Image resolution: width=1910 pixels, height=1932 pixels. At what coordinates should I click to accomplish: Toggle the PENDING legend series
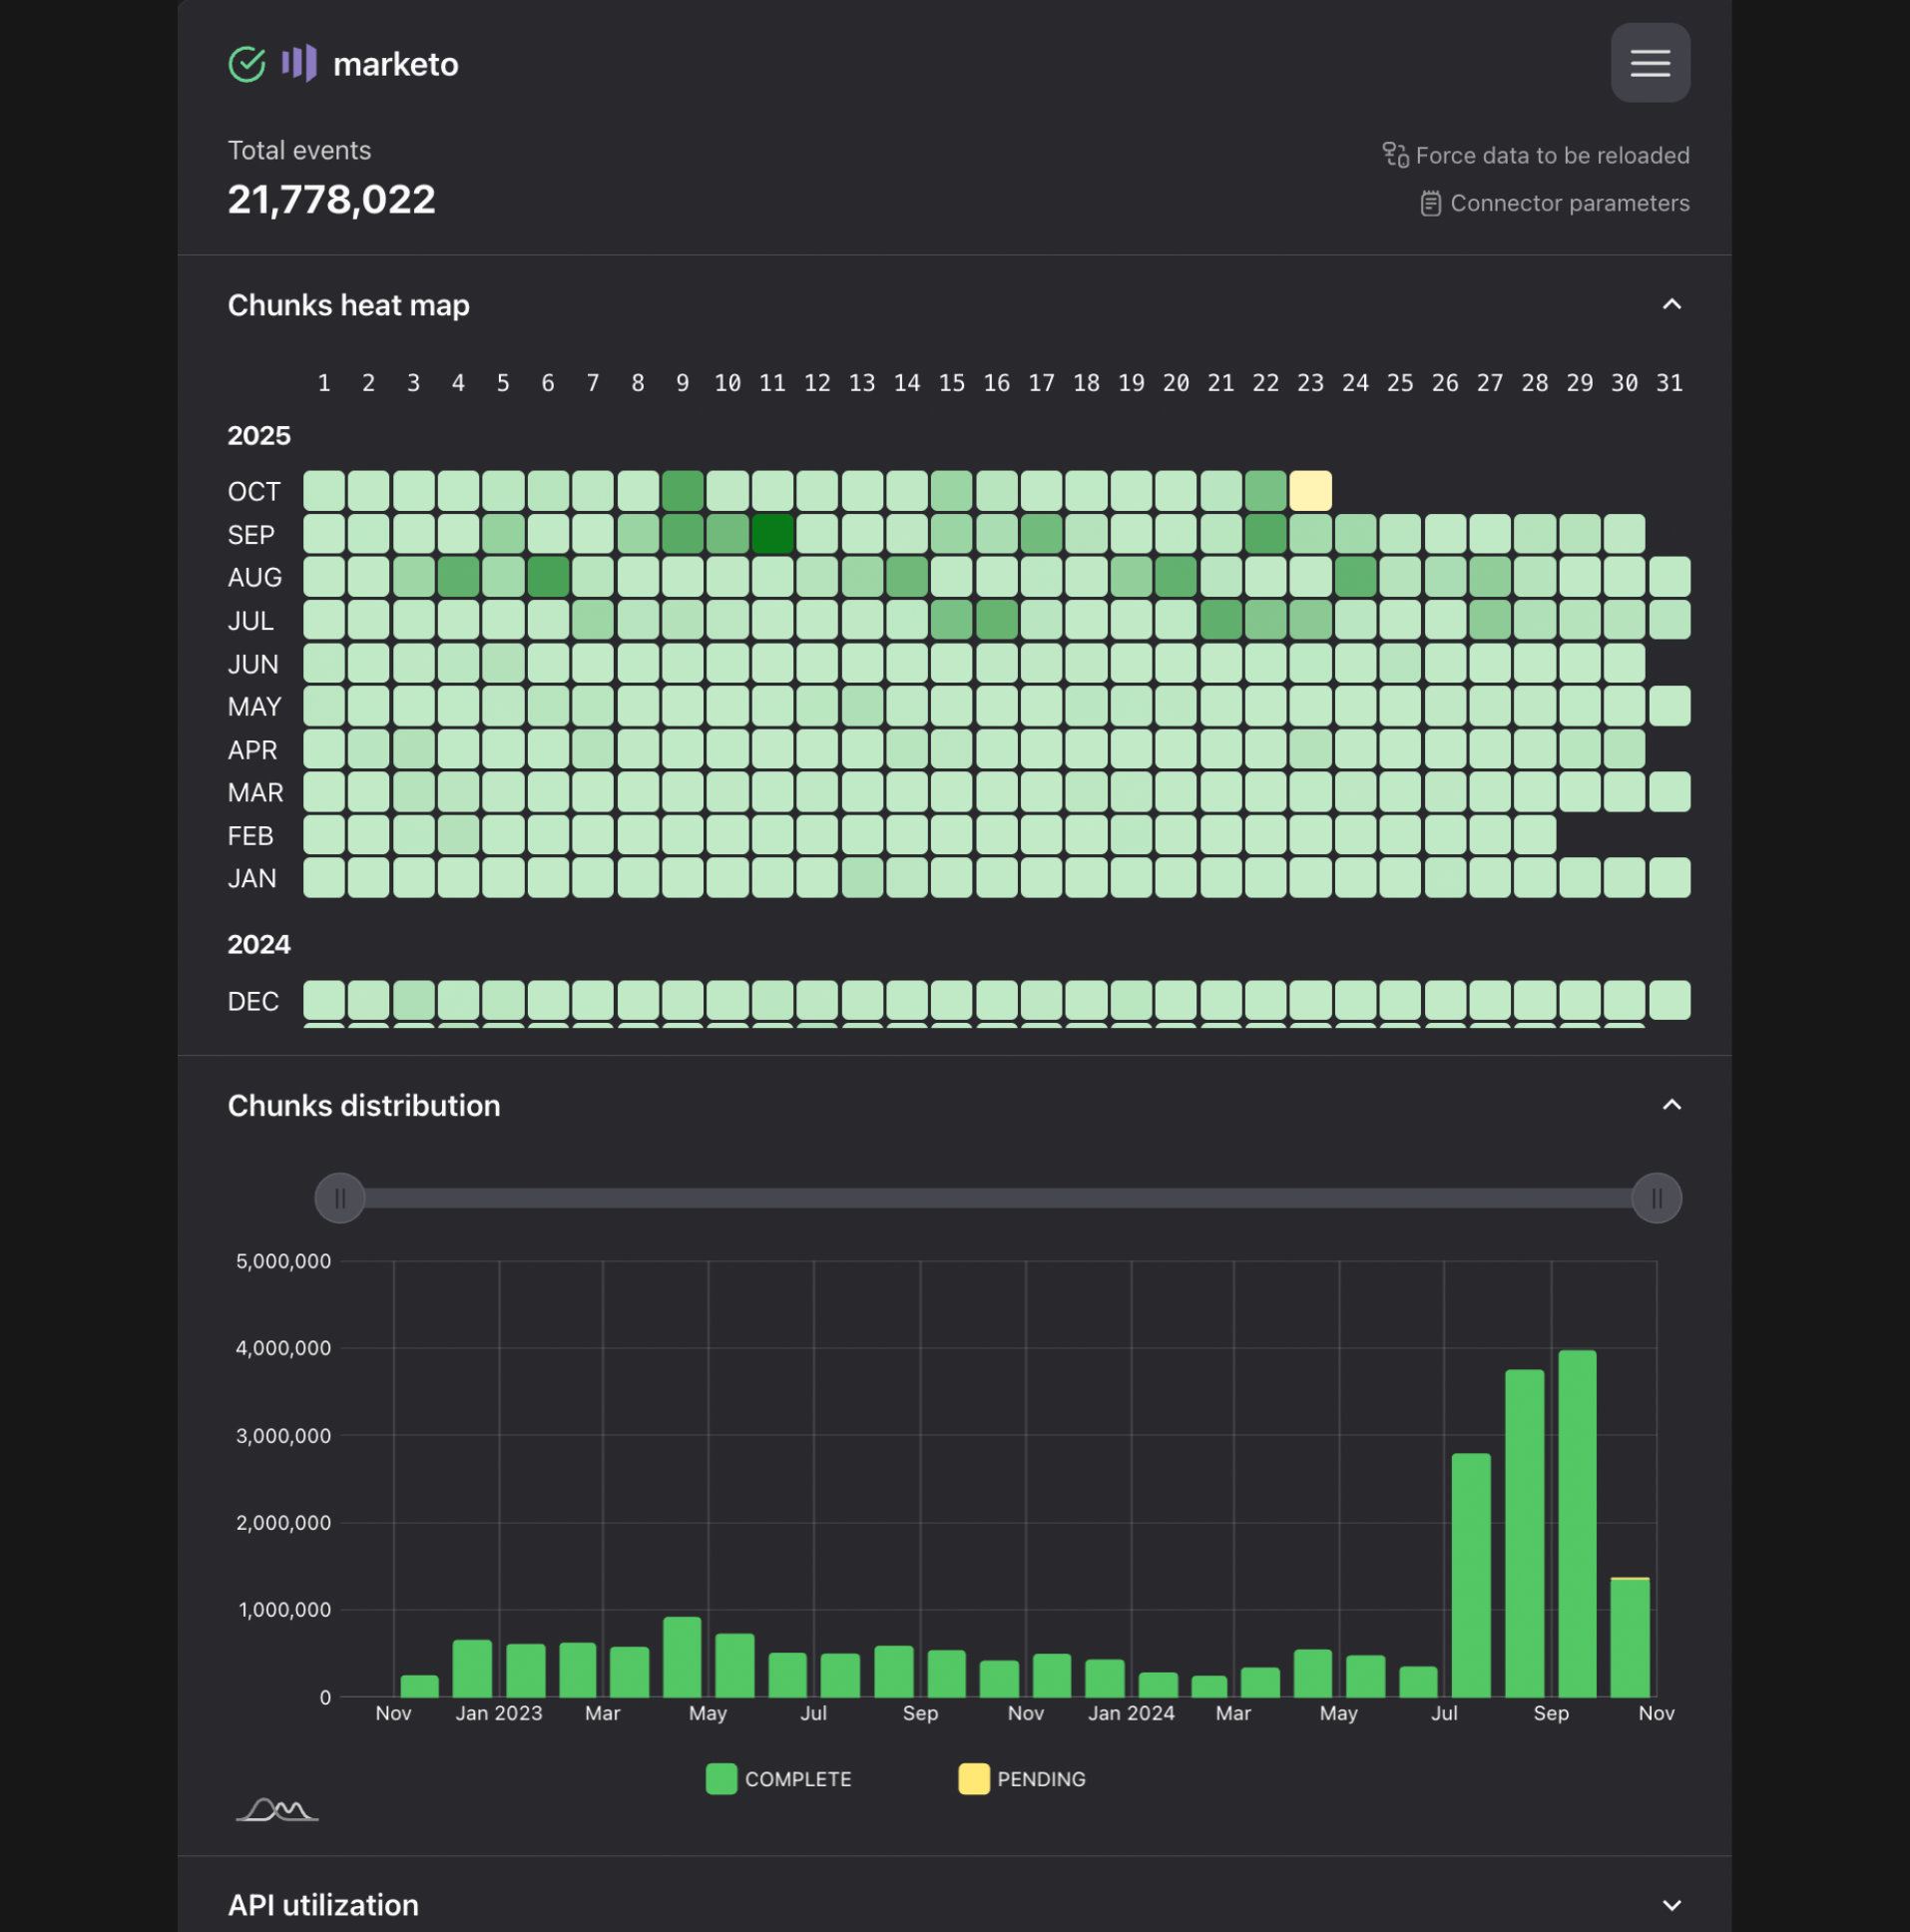point(1021,1779)
